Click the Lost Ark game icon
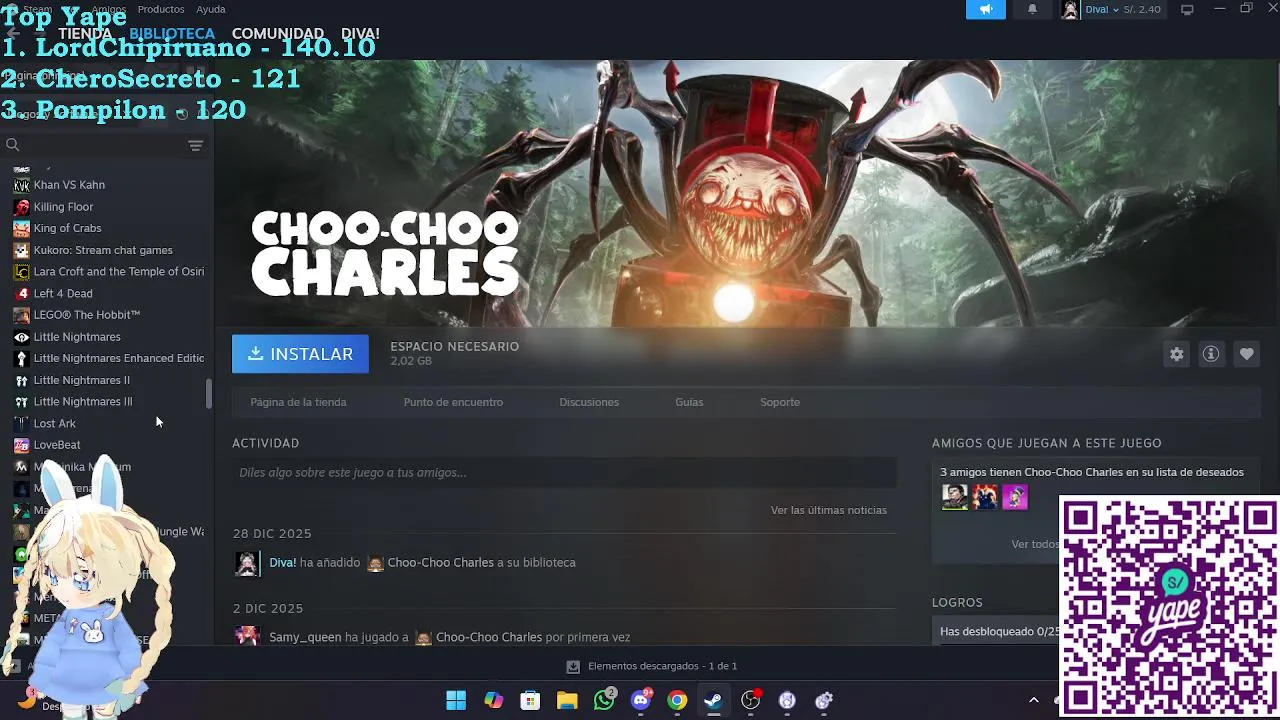Image resolution: width=1280 pixels, height=720 pixels. [x=21, y=423]
